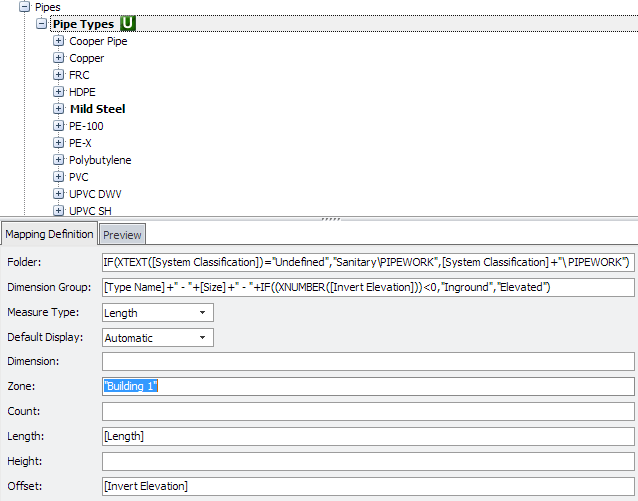This screenshot has width=638, height=501.
Task: Expand the Mild Steel node
Action: 59,109
